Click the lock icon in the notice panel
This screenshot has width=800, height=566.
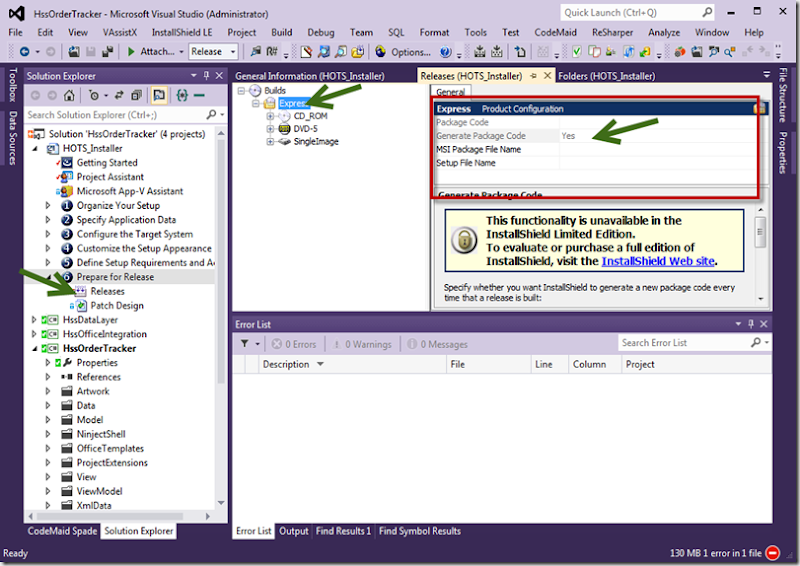pos(464,240)
